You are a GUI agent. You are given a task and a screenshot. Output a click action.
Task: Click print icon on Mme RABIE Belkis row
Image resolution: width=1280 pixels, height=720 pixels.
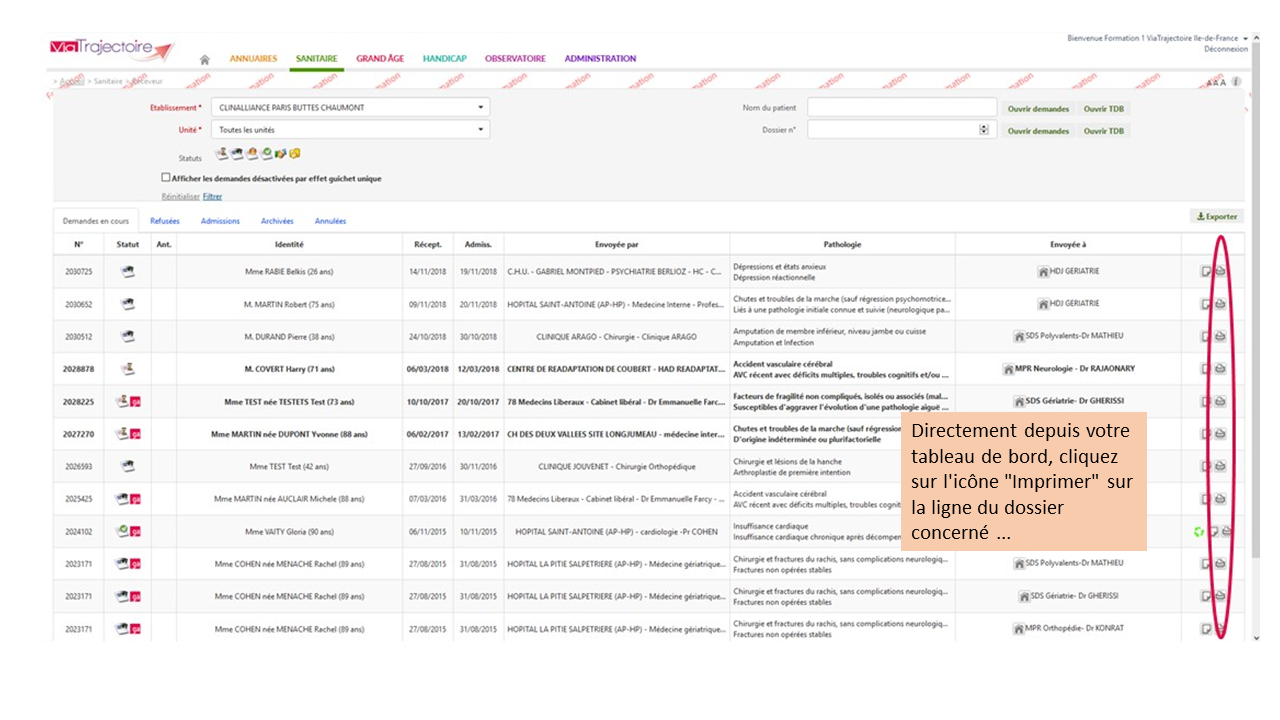click(x=1220, y=272)
